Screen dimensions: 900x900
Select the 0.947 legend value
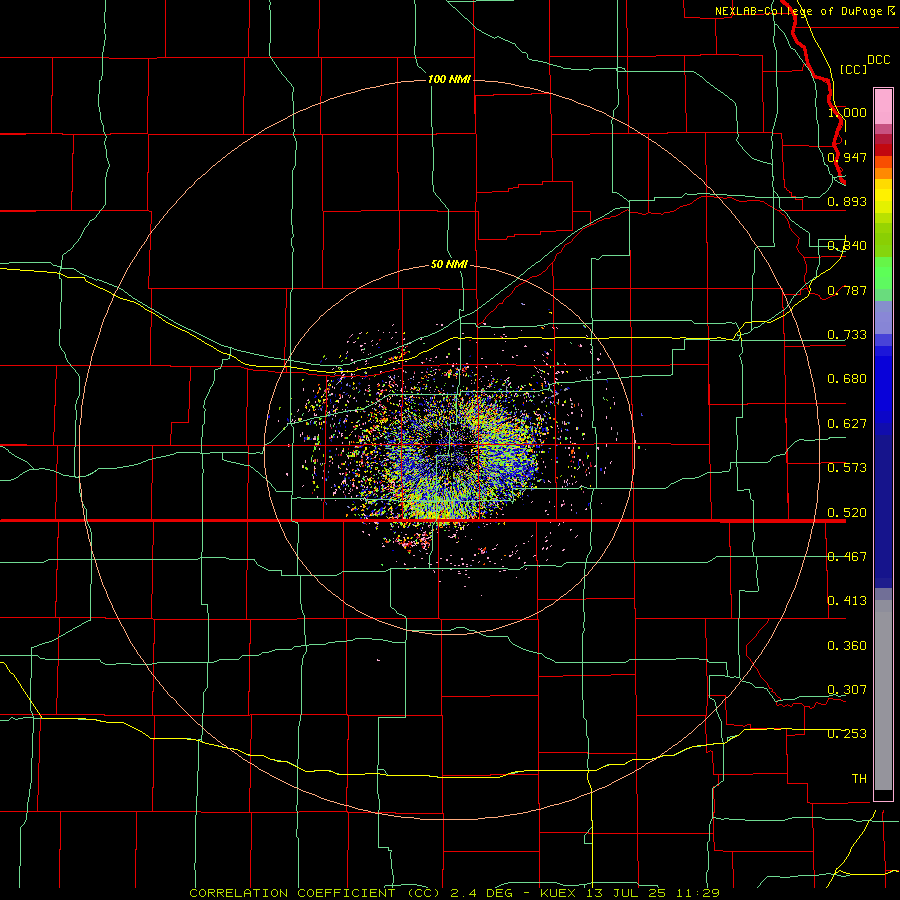(847, 157)
